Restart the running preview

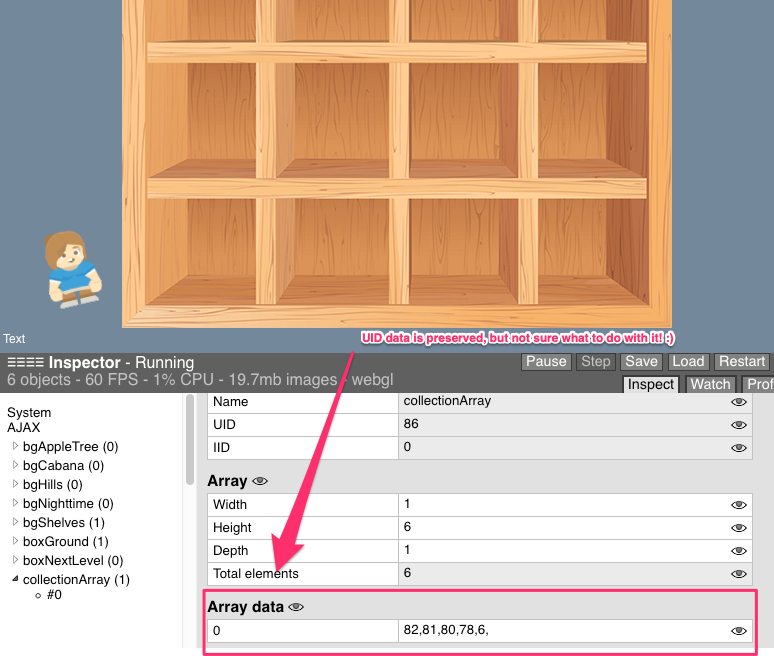click(x=741, y=361)
